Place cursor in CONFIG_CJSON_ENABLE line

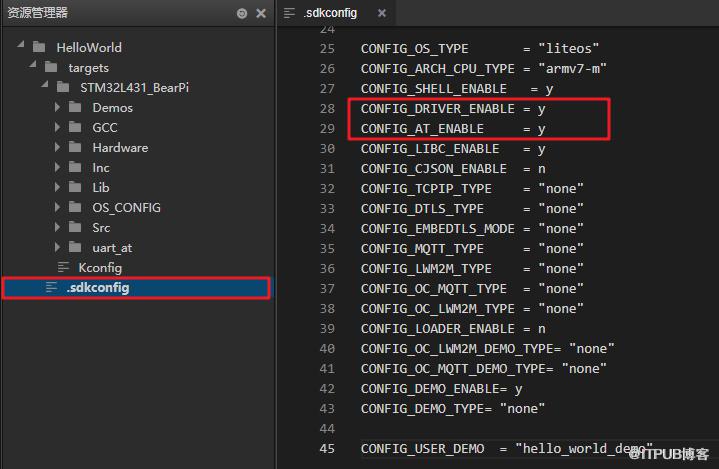(453, 169)
